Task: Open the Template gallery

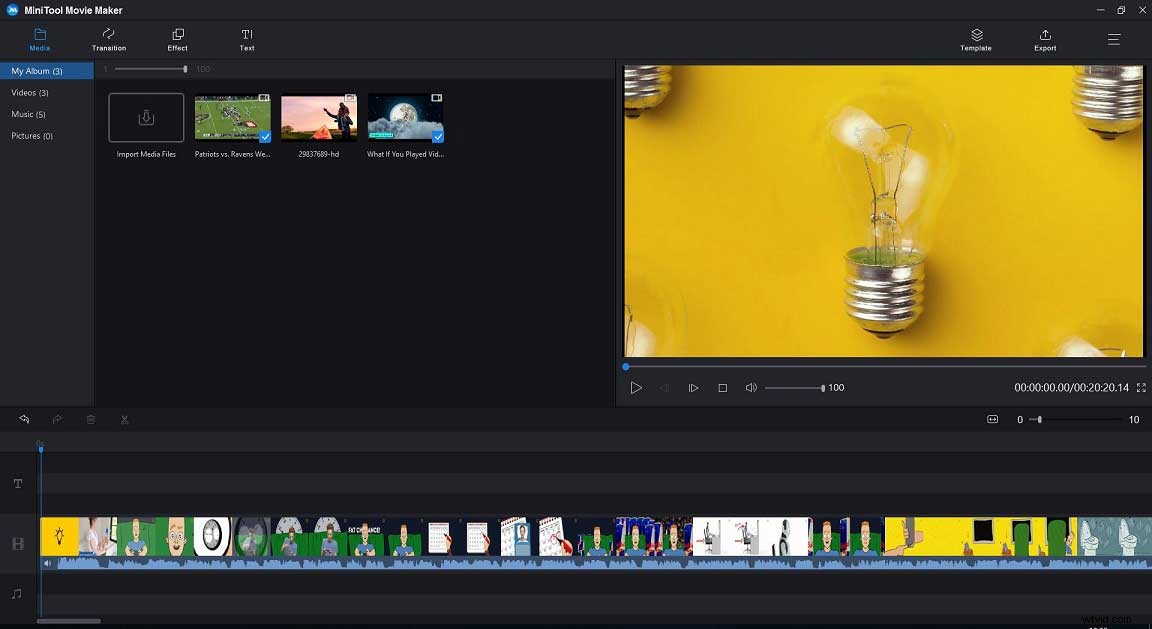Action: (975, 40)
